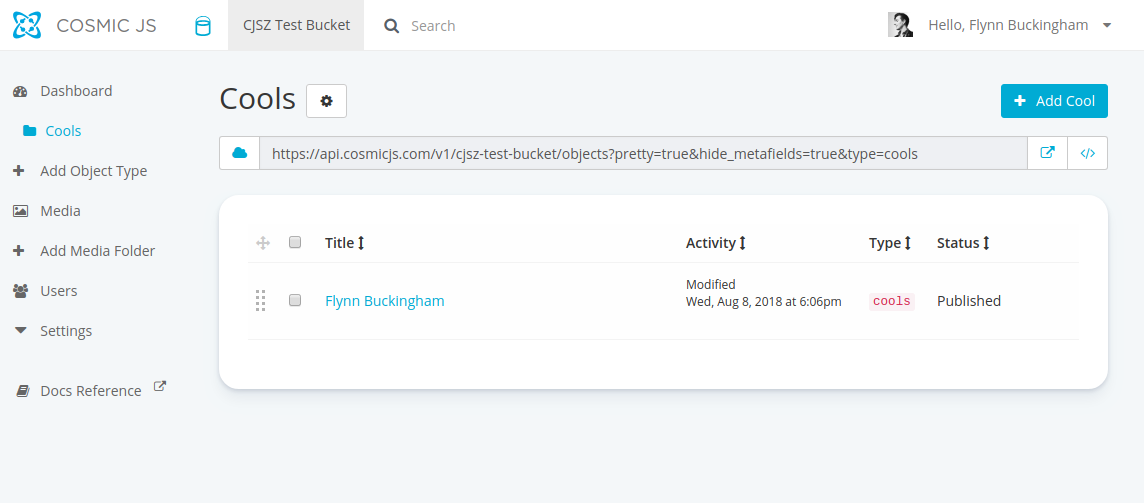Toggle the select-all checkbox in header
1144x503 pixels.
pyautogui.click(x=295, y=242)
